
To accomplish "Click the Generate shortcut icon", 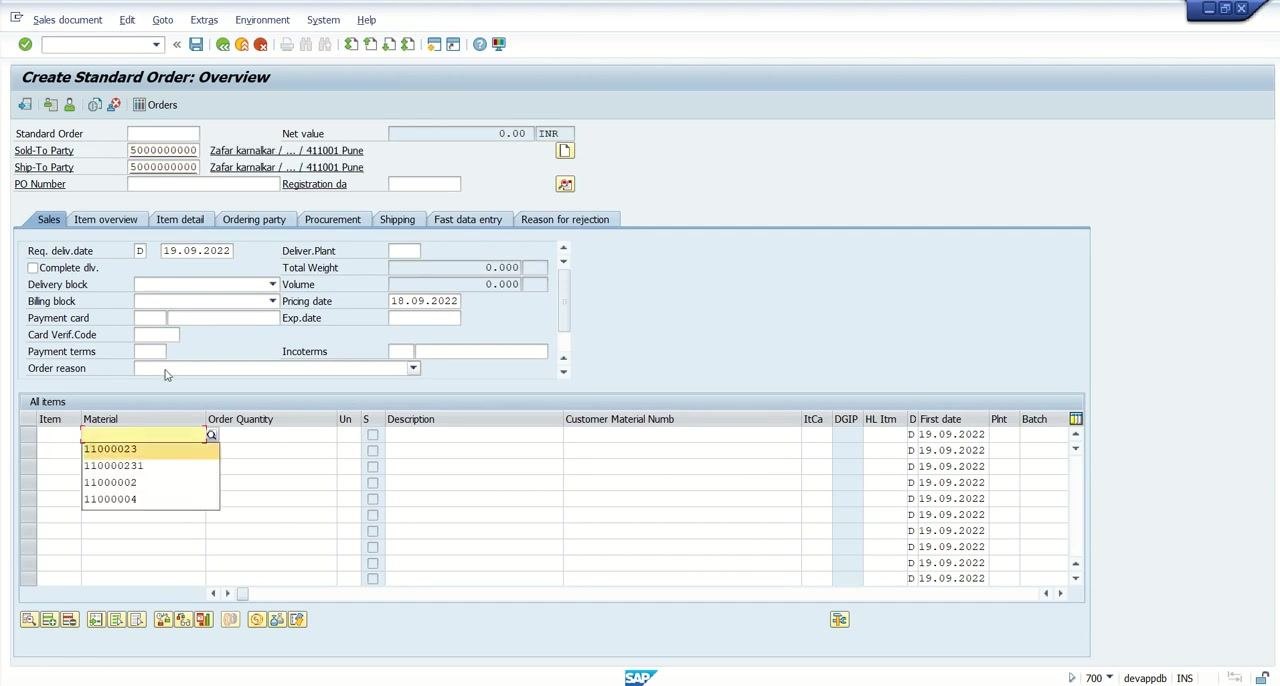I will 453,44.
